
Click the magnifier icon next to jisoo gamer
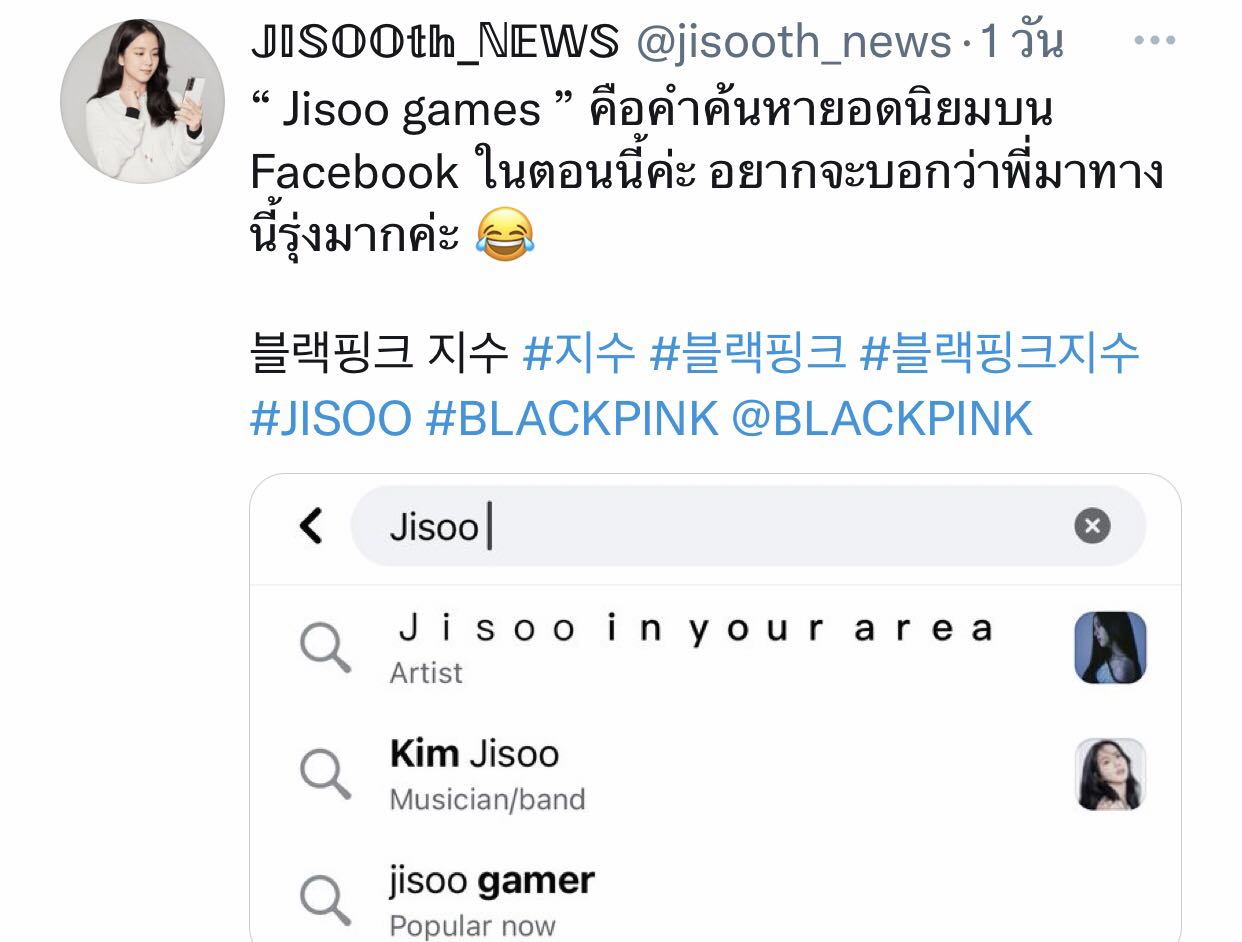click(x=325, y=899)
